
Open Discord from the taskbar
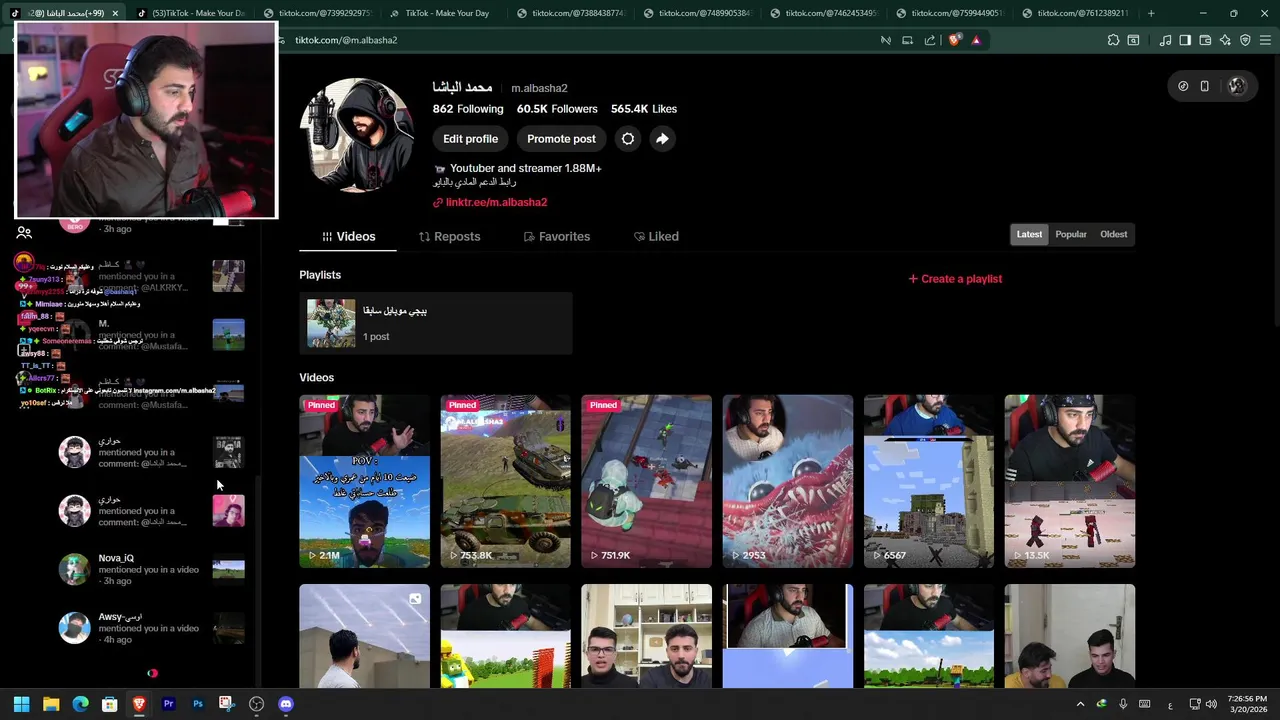(x=285, y=704)
